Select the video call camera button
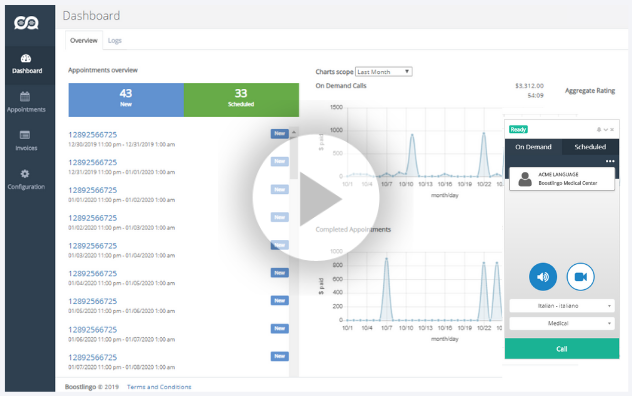 pos(580,277)
